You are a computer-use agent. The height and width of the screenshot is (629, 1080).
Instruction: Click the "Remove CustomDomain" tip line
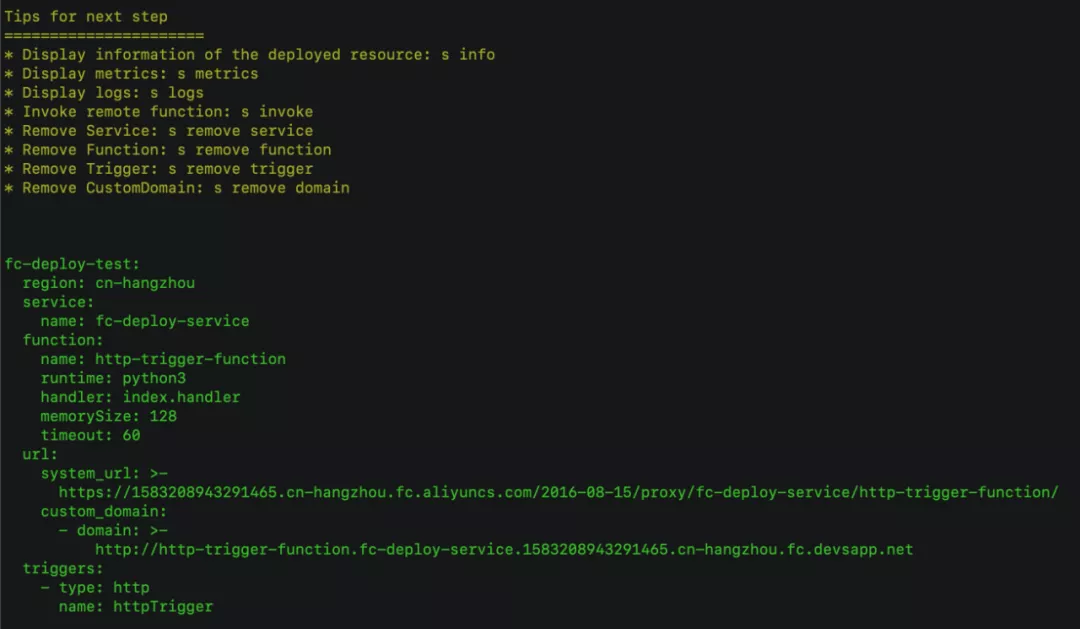[185, 188]
